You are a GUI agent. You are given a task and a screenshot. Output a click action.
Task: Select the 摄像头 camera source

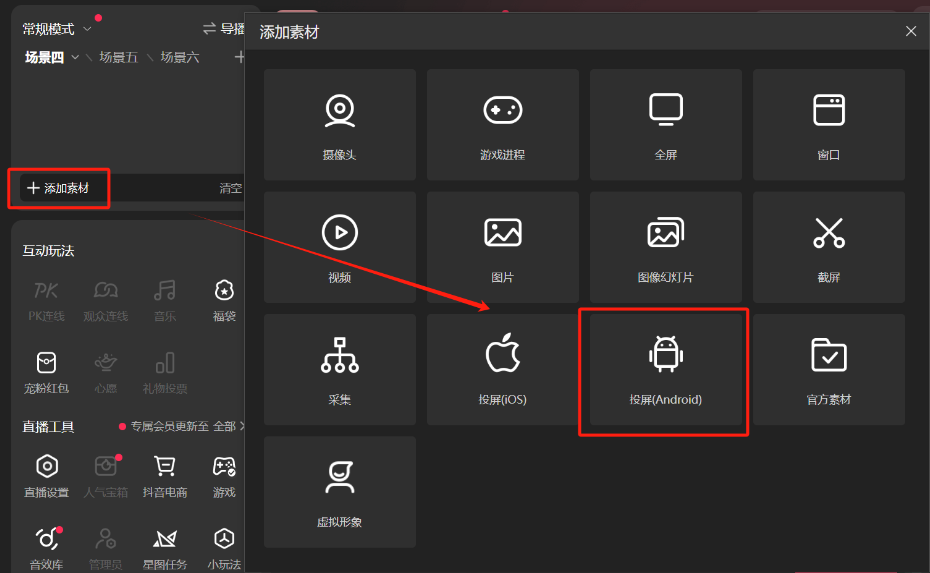339,124
